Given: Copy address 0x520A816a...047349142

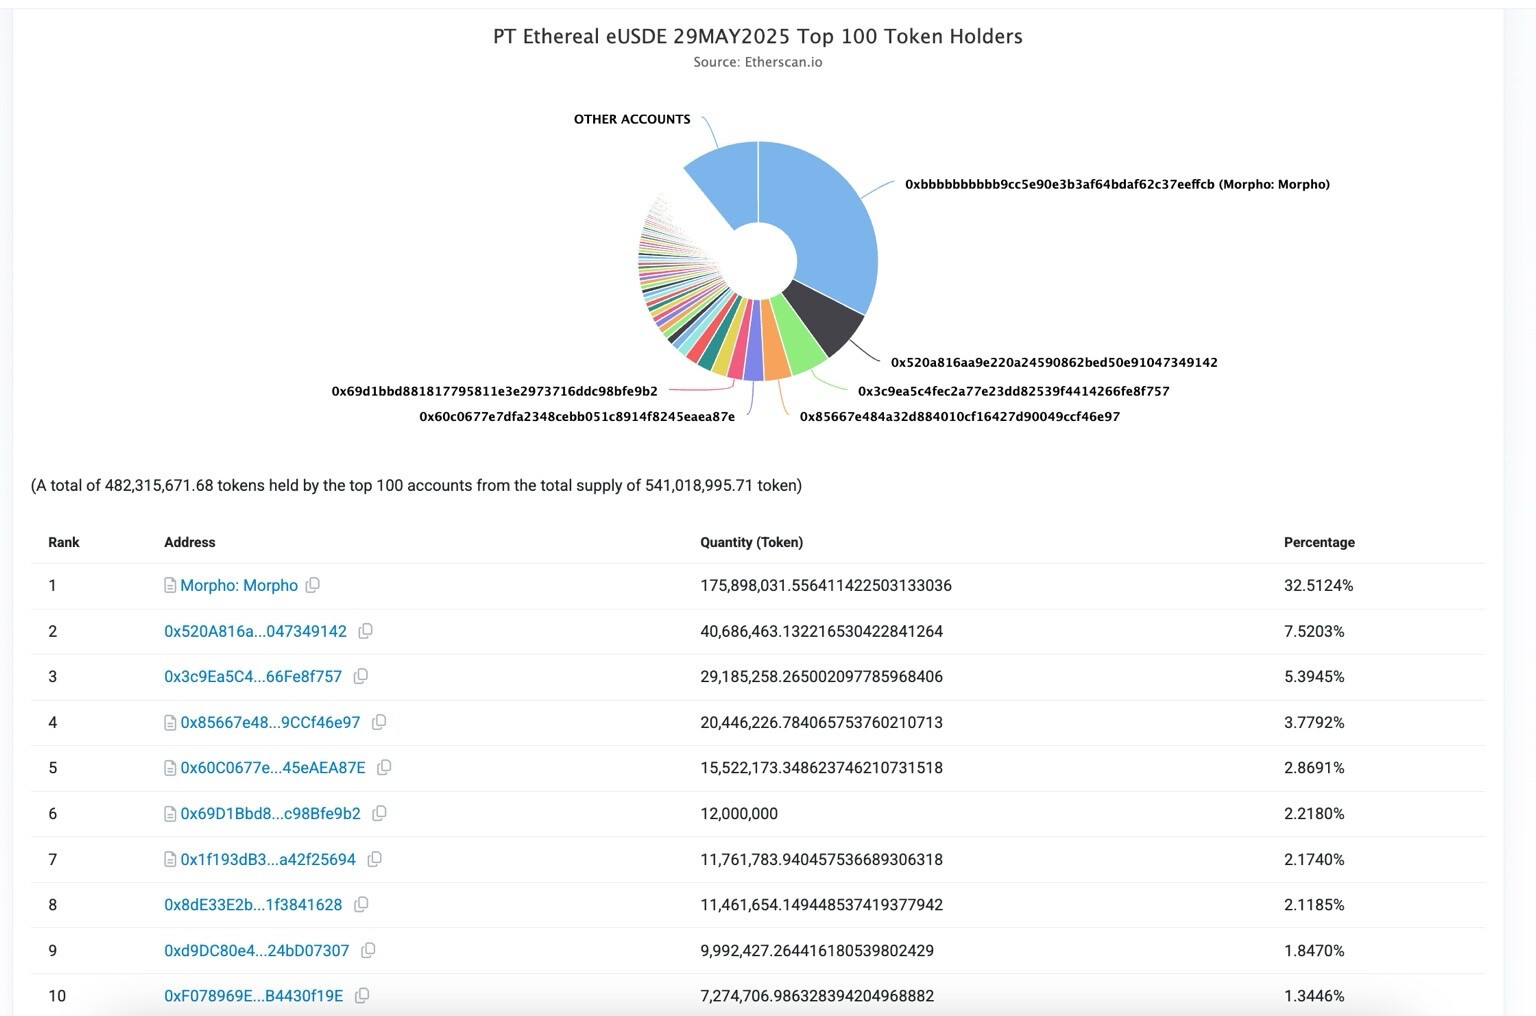Looking at the screenshot, I should pos(366,631).
